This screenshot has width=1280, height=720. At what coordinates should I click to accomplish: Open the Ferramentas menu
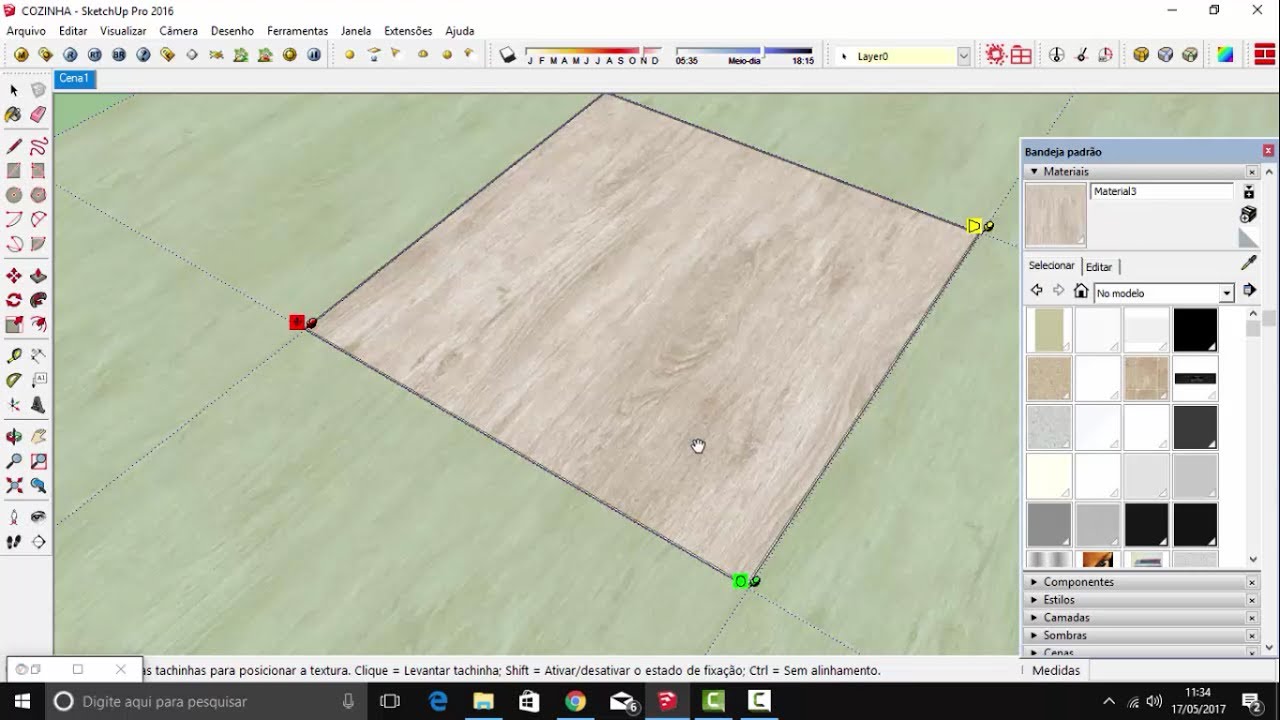pos(297,31)
